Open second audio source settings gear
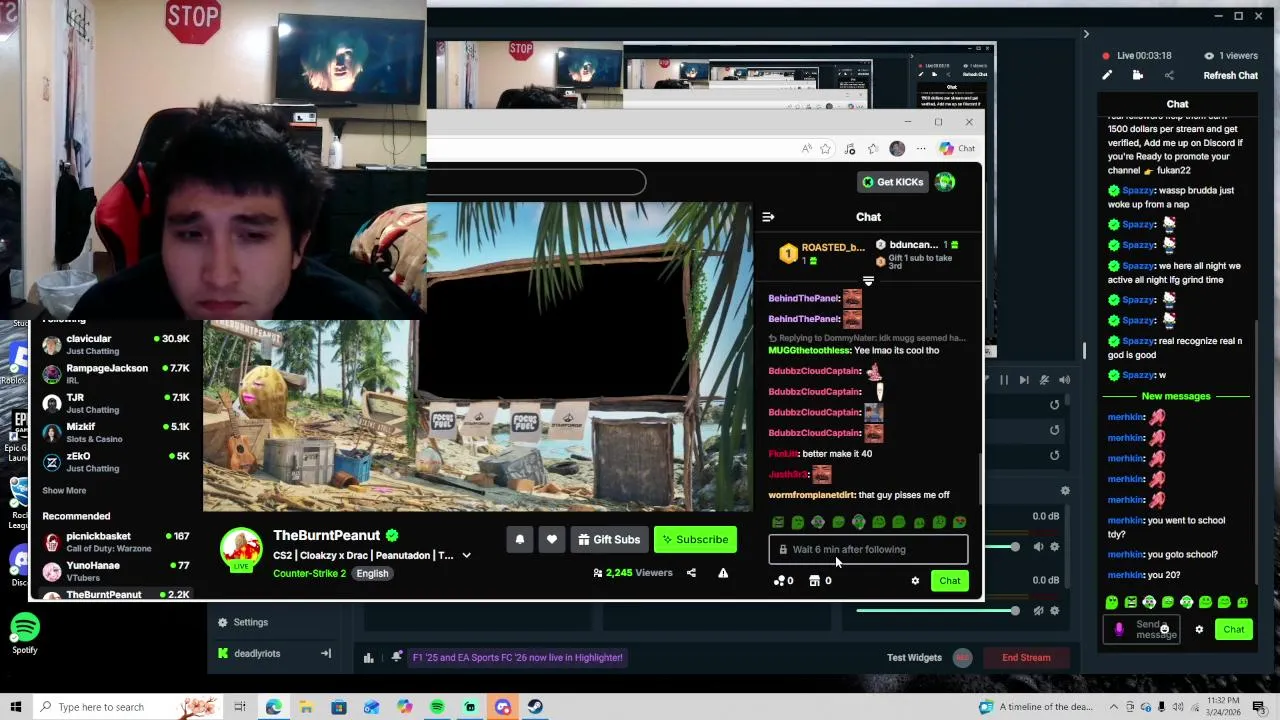This screenshot has height=720, width=1280. point(1054,611)
